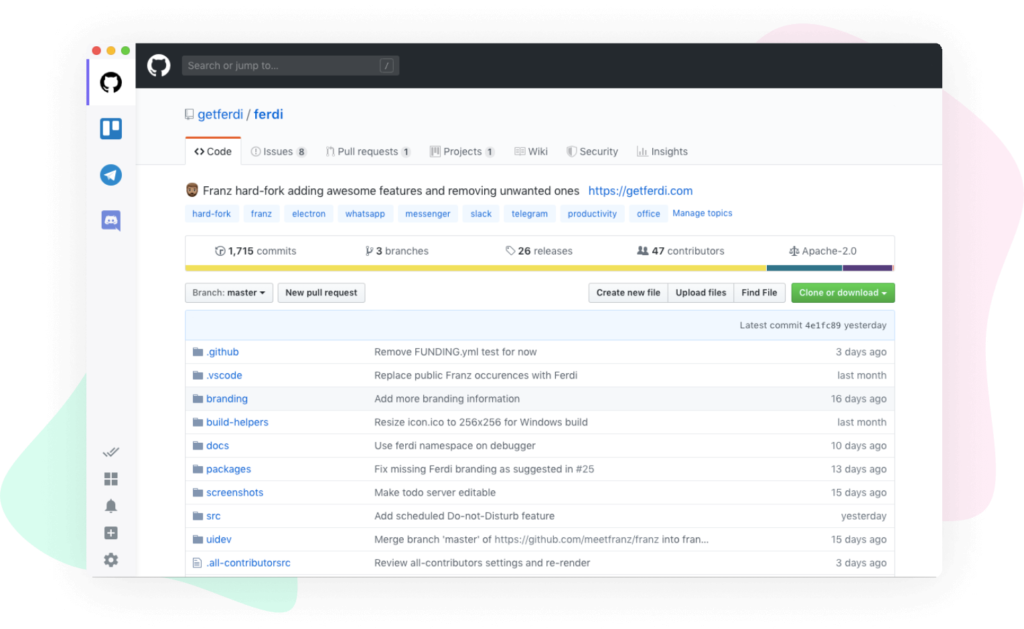Click the .all-contributorsrc file icon
Screen dimensions: 1024x629
pyautogui.click(x=197, y=563)
